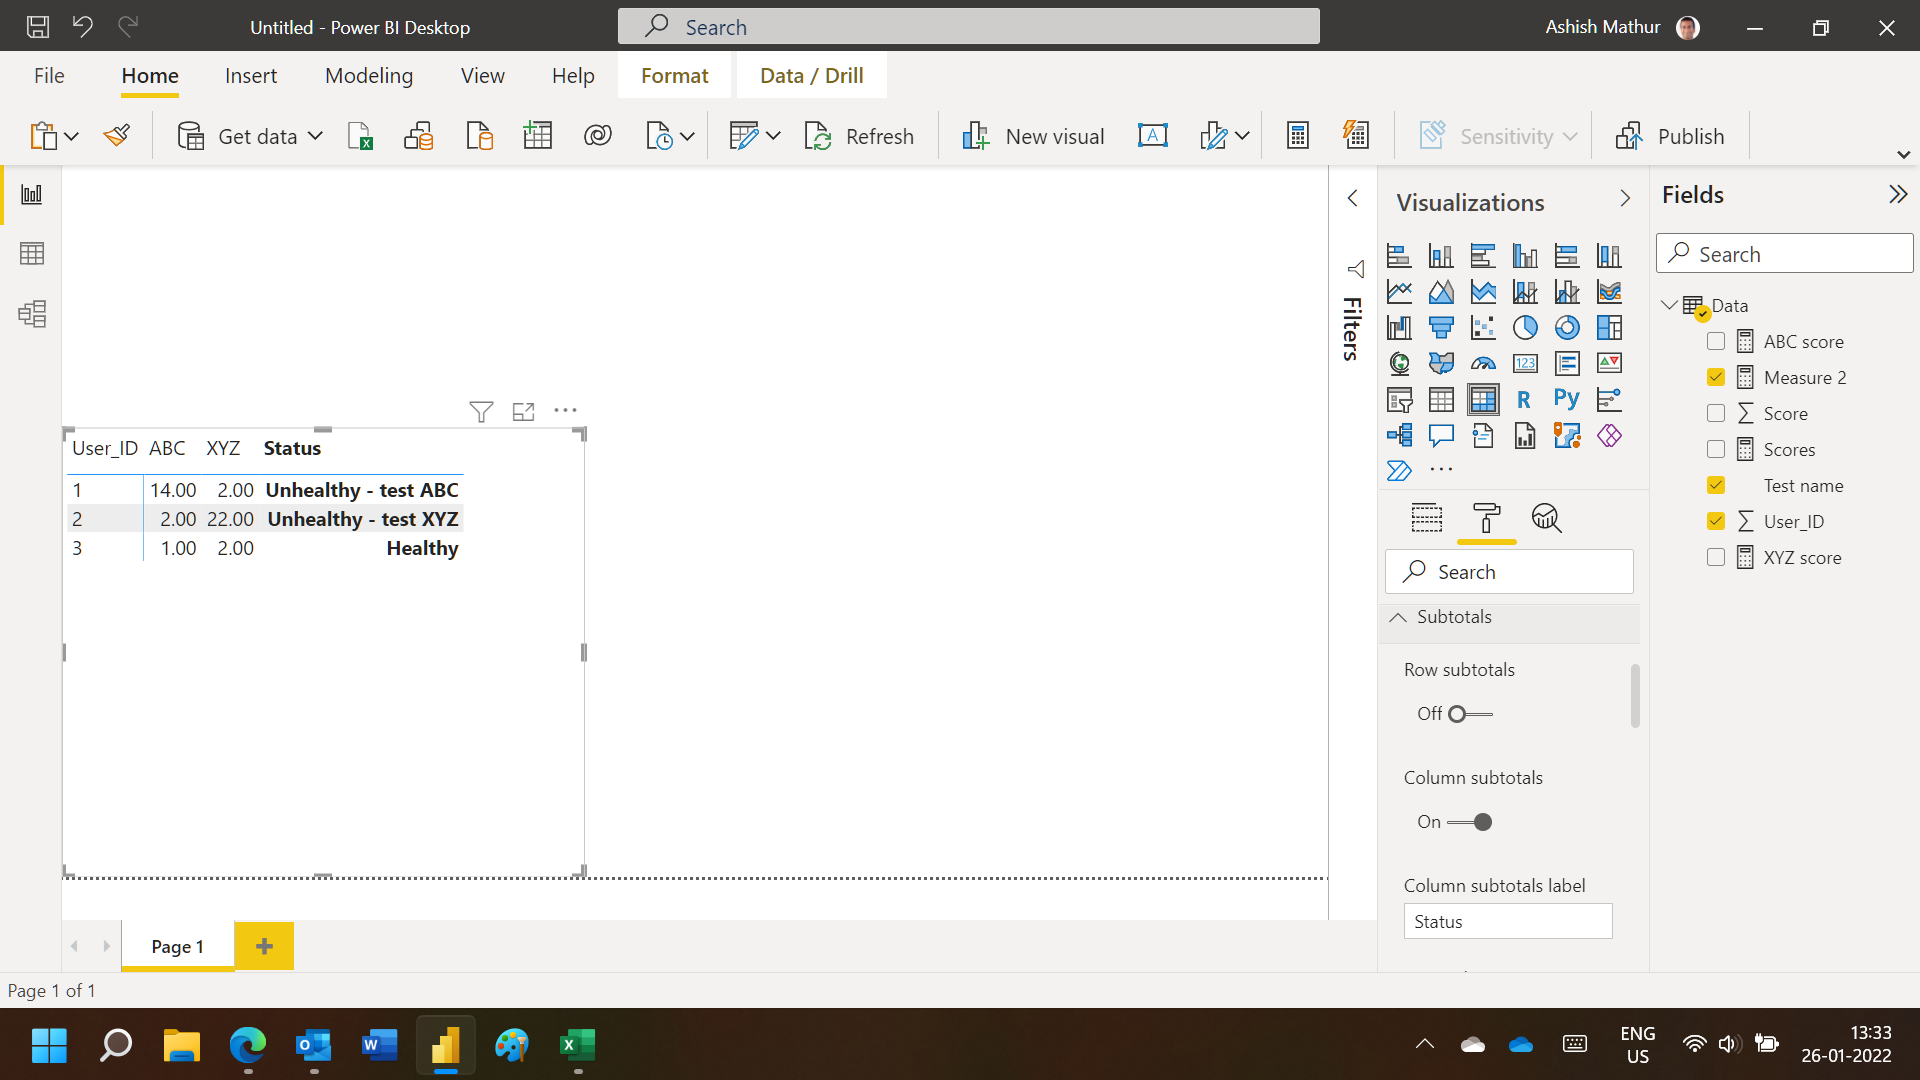Insert an R script visual

[1524, 400]
